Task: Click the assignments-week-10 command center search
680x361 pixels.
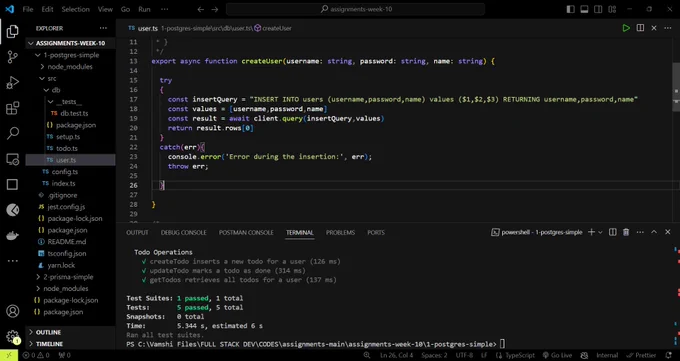Action: 355,9
